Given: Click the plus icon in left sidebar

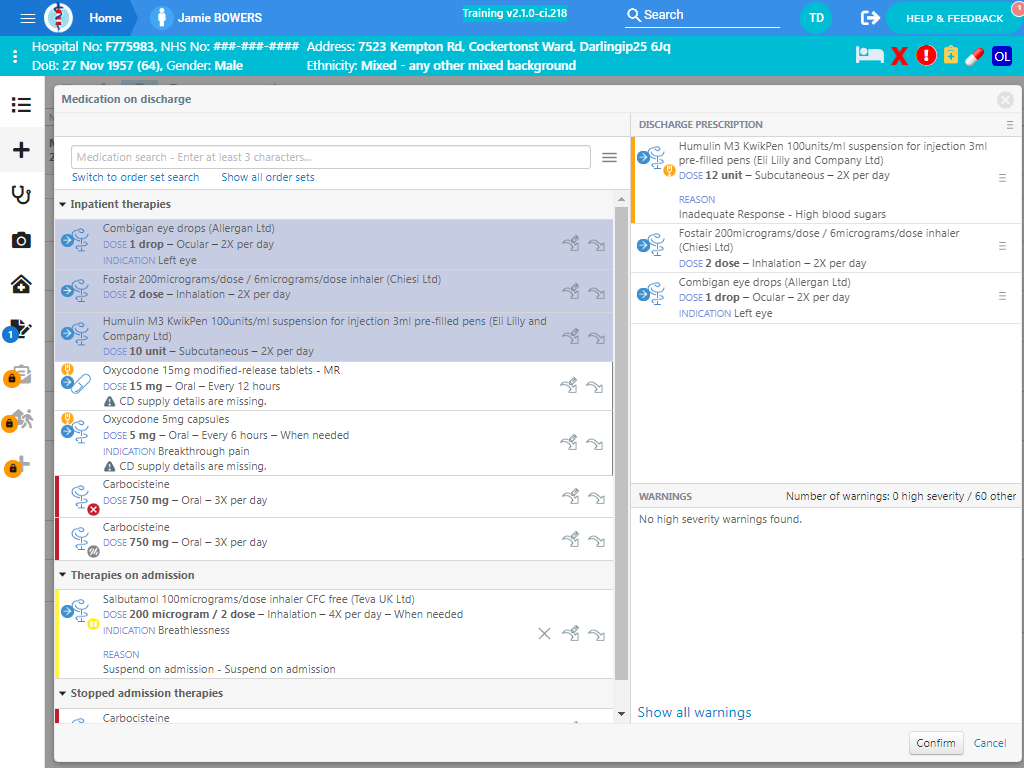Looking at the screenshot, I should (x=21, y=150).
